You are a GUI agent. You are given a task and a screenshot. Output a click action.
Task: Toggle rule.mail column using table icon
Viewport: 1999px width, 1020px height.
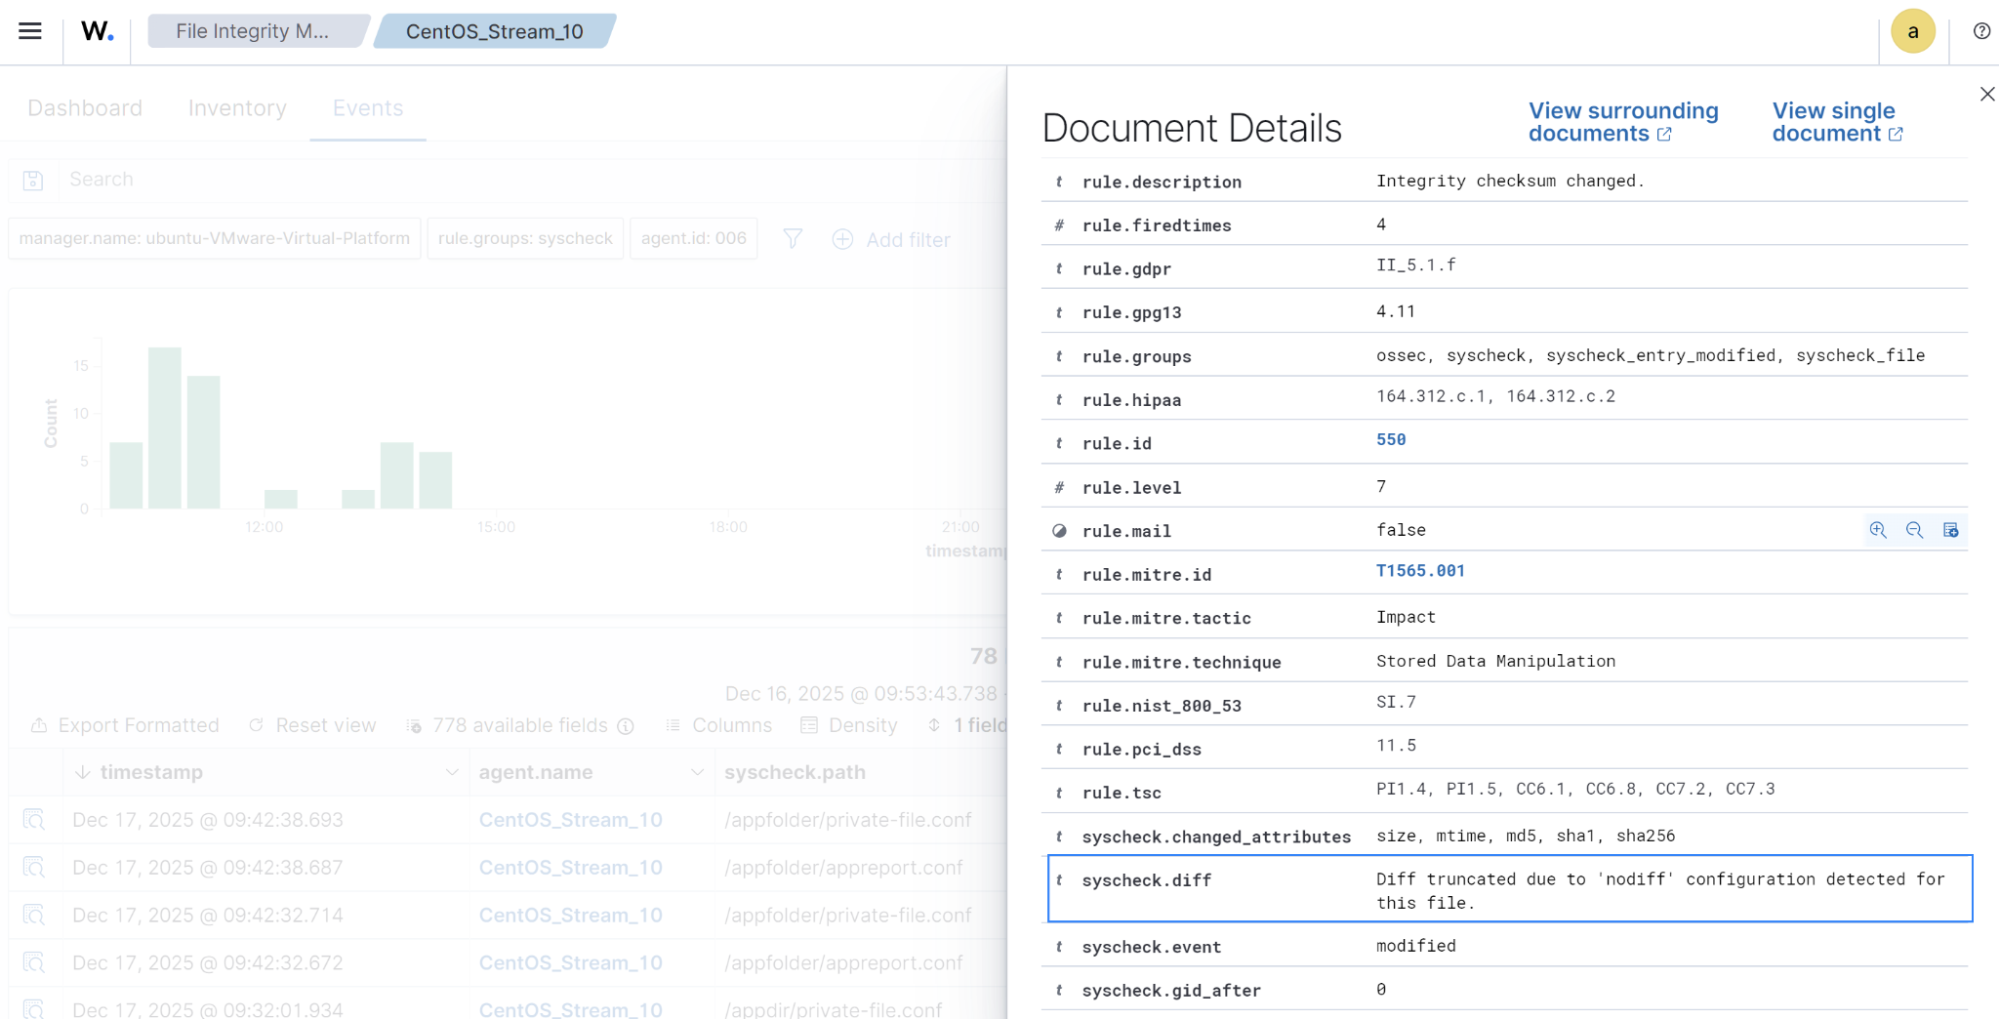point(1951,530)
